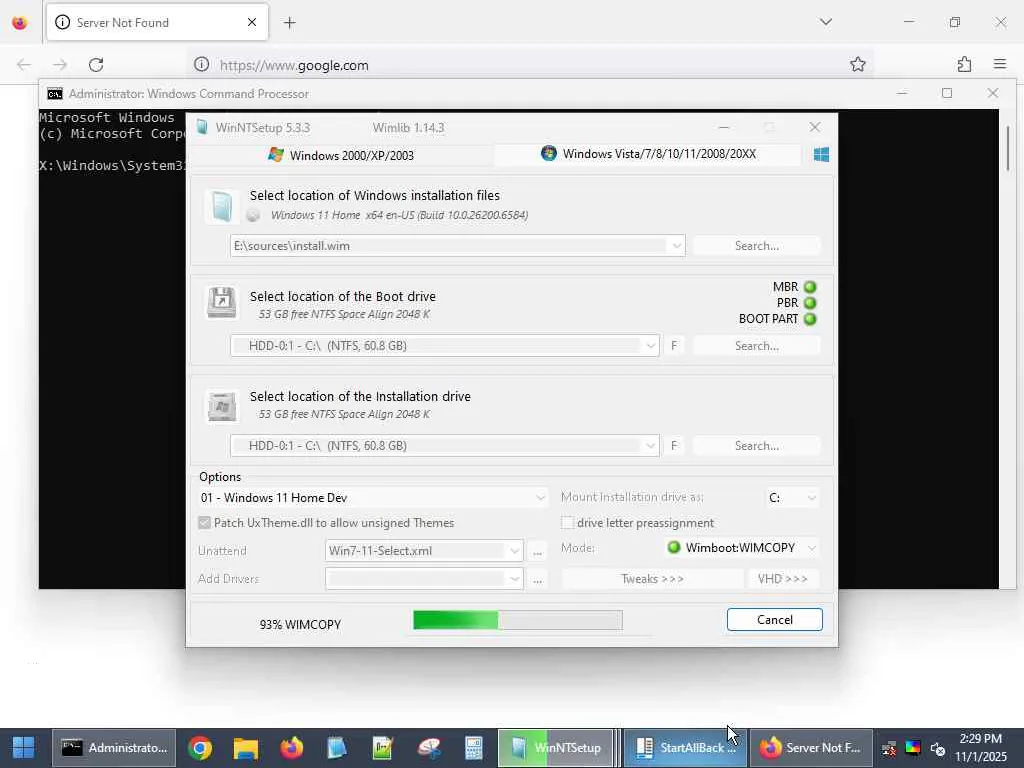
Task: Click the WinNTSetup title bar icon
Action: coord(202,127)
